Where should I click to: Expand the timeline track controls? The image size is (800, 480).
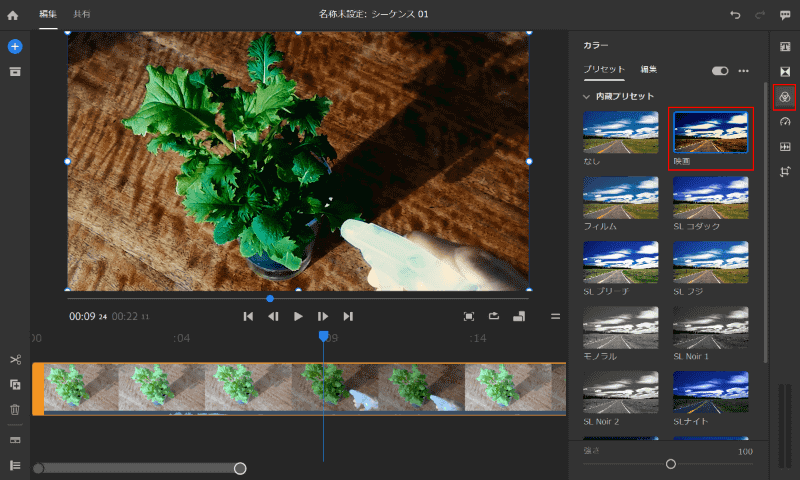pyautogui.click(x=15, y=465)
